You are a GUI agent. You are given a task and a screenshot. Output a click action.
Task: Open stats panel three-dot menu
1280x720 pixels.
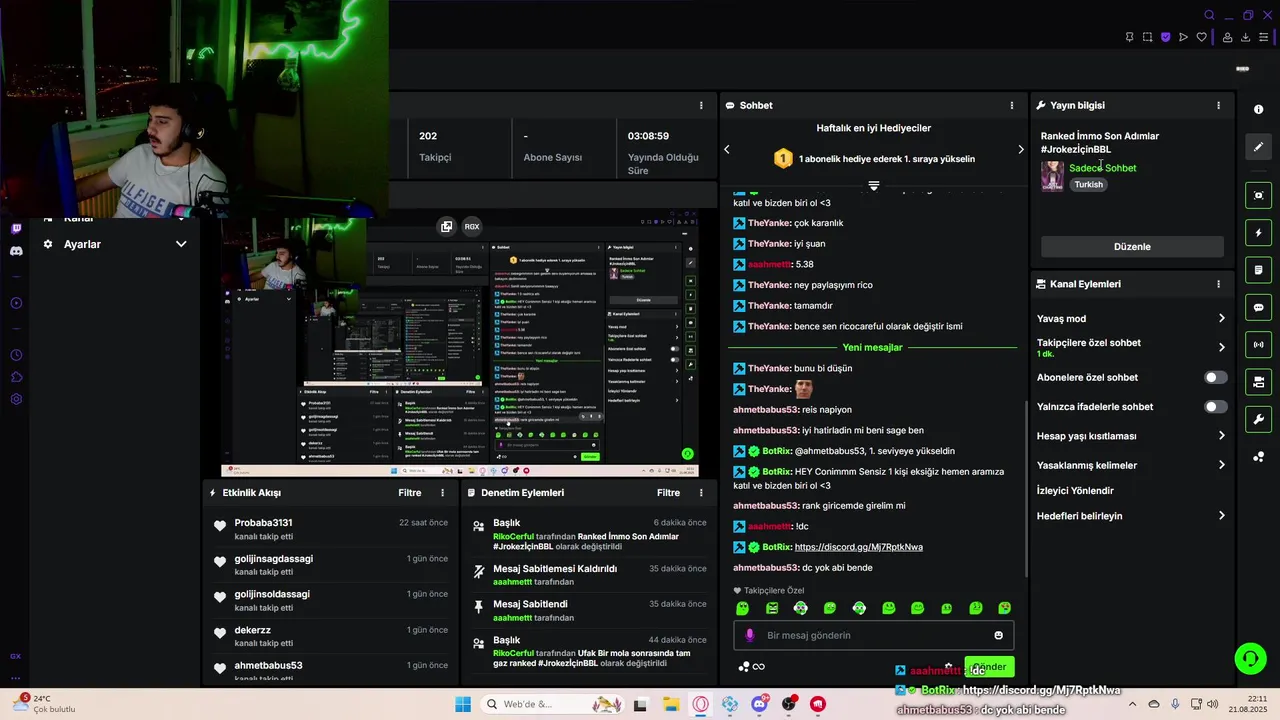(701, 105)
